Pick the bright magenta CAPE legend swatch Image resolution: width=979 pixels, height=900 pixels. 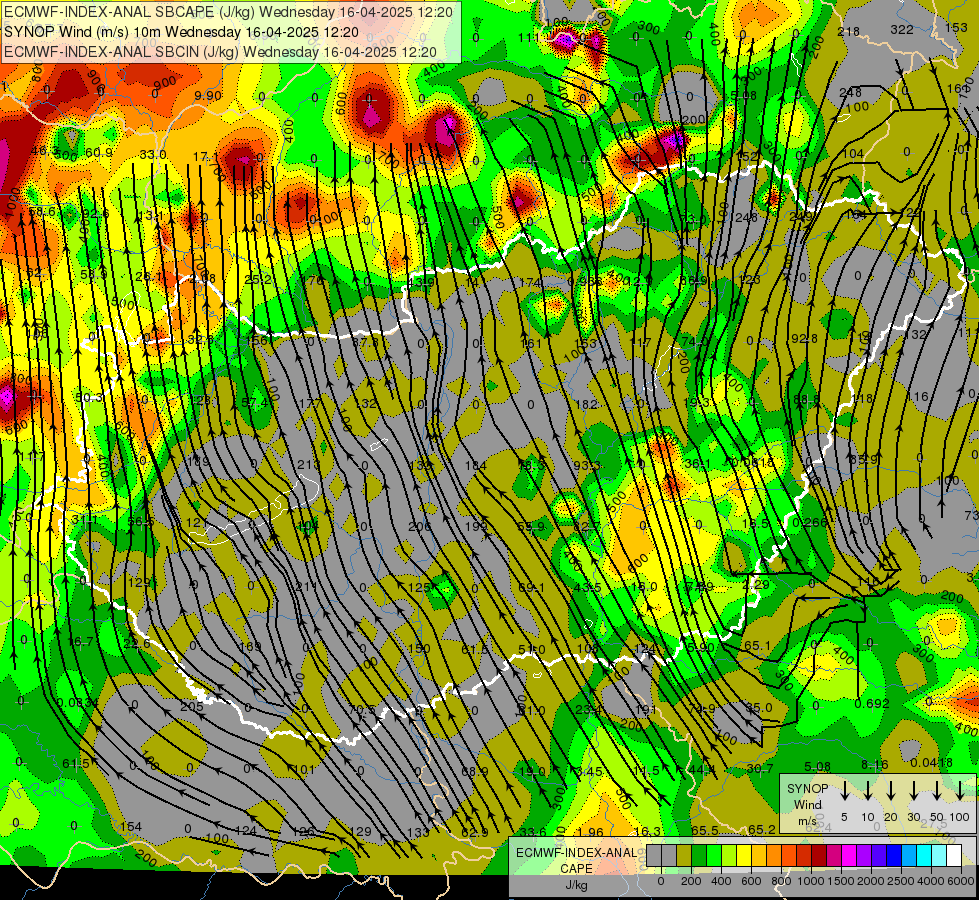pyautogui.click(x=850, y=855)
